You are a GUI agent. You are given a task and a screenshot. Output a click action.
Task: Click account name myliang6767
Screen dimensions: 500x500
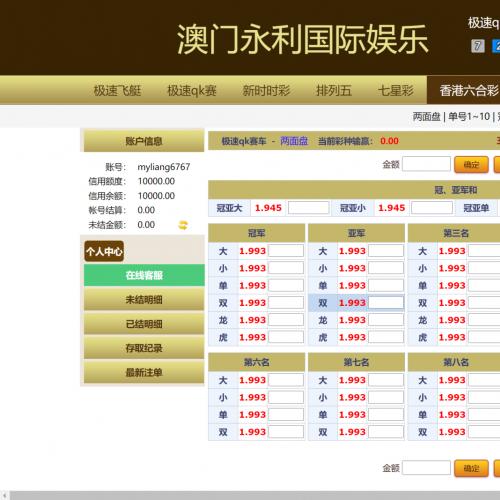(164, 167)
